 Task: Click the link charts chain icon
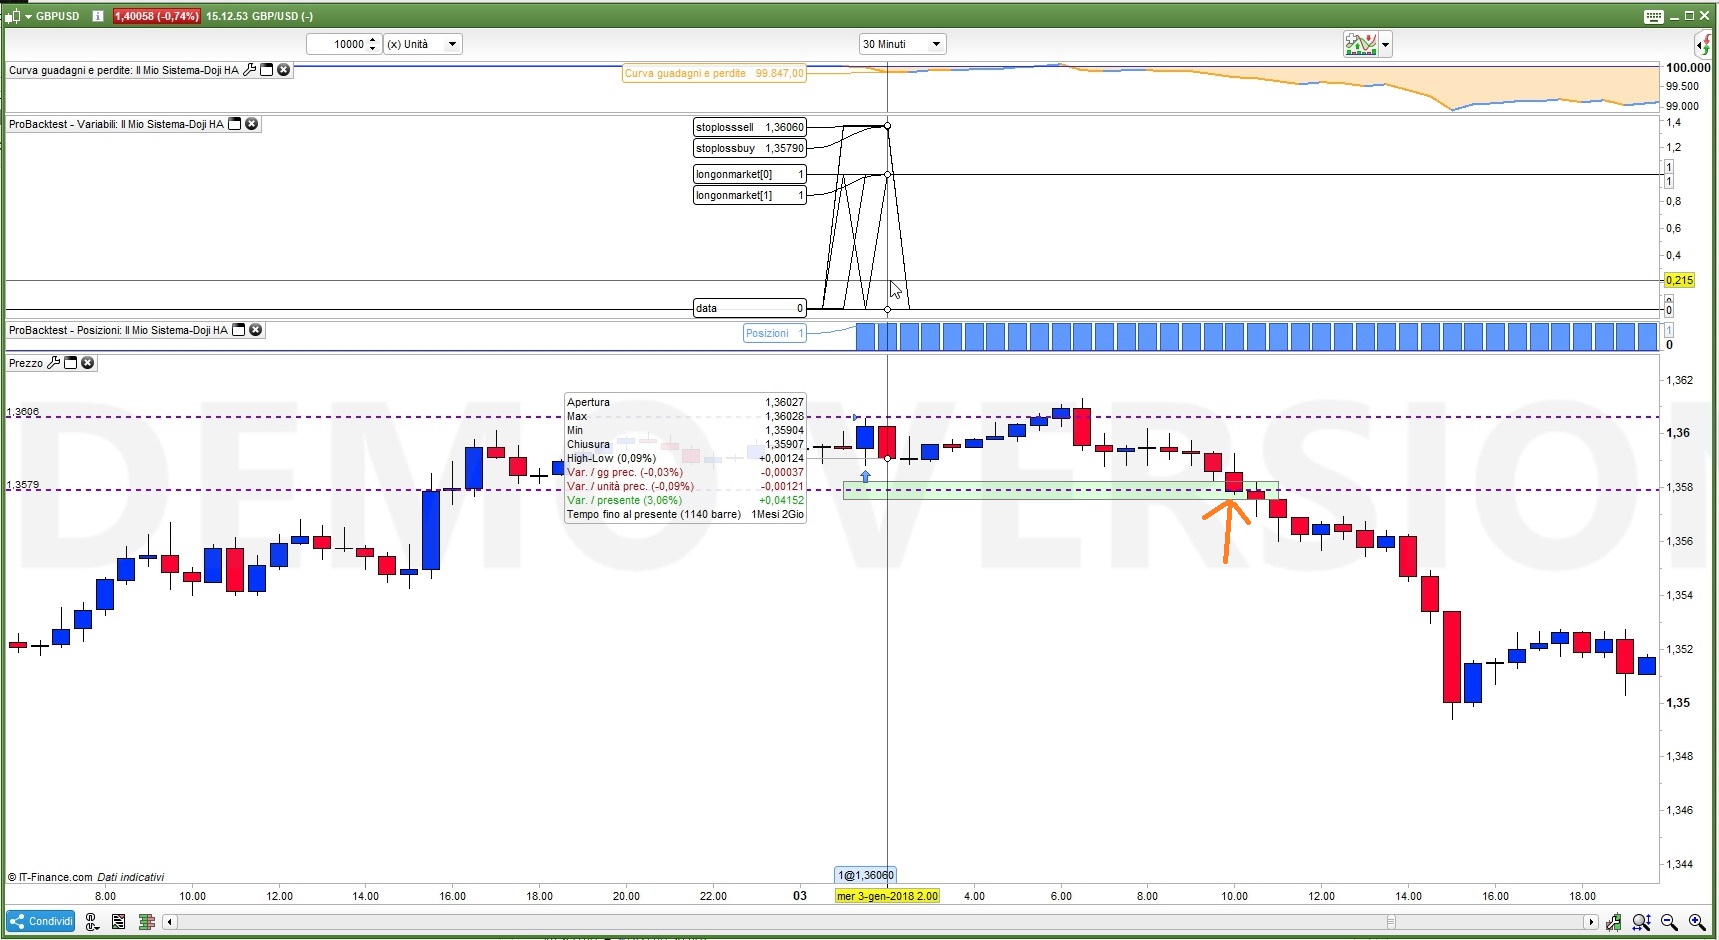tap(92, 922)
